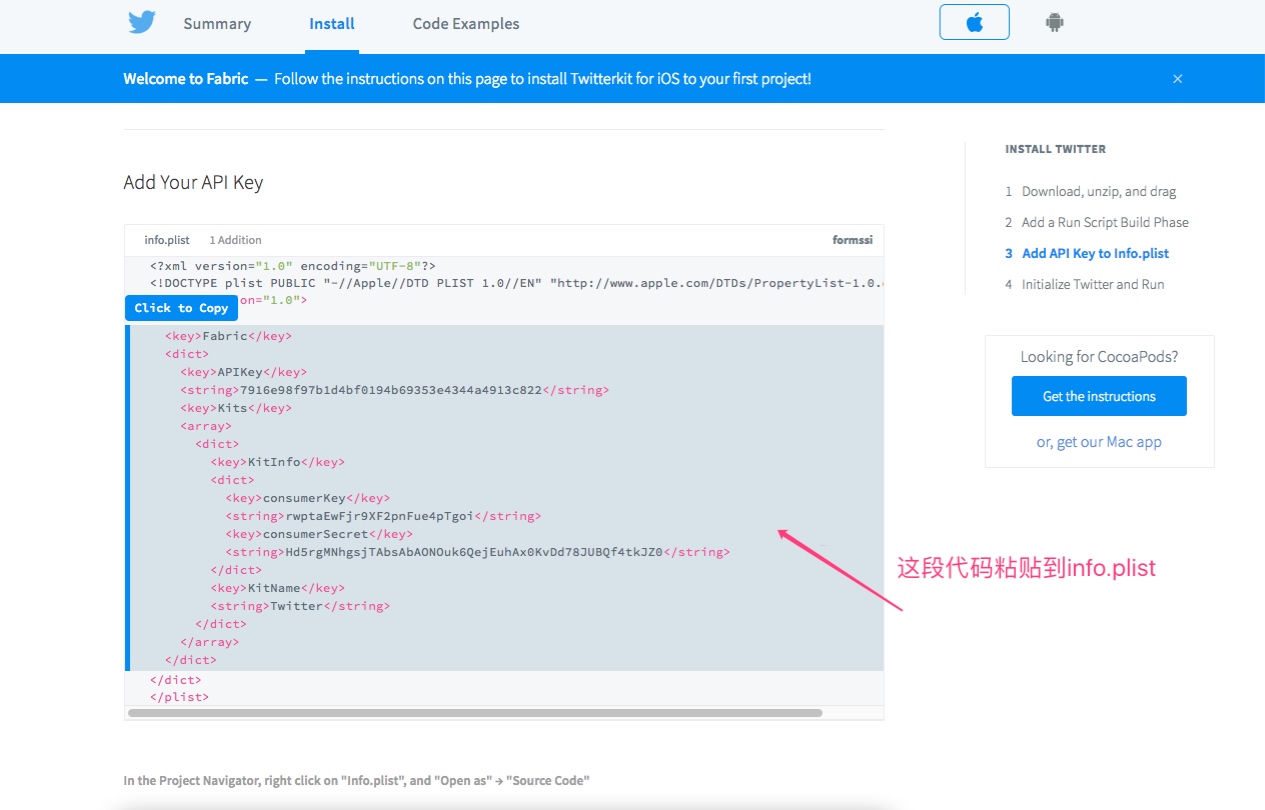Go to step 2 Add a Run Script Build Phase
Image resolution: width=1265 pixels, height=810 pixels.
1104,222
